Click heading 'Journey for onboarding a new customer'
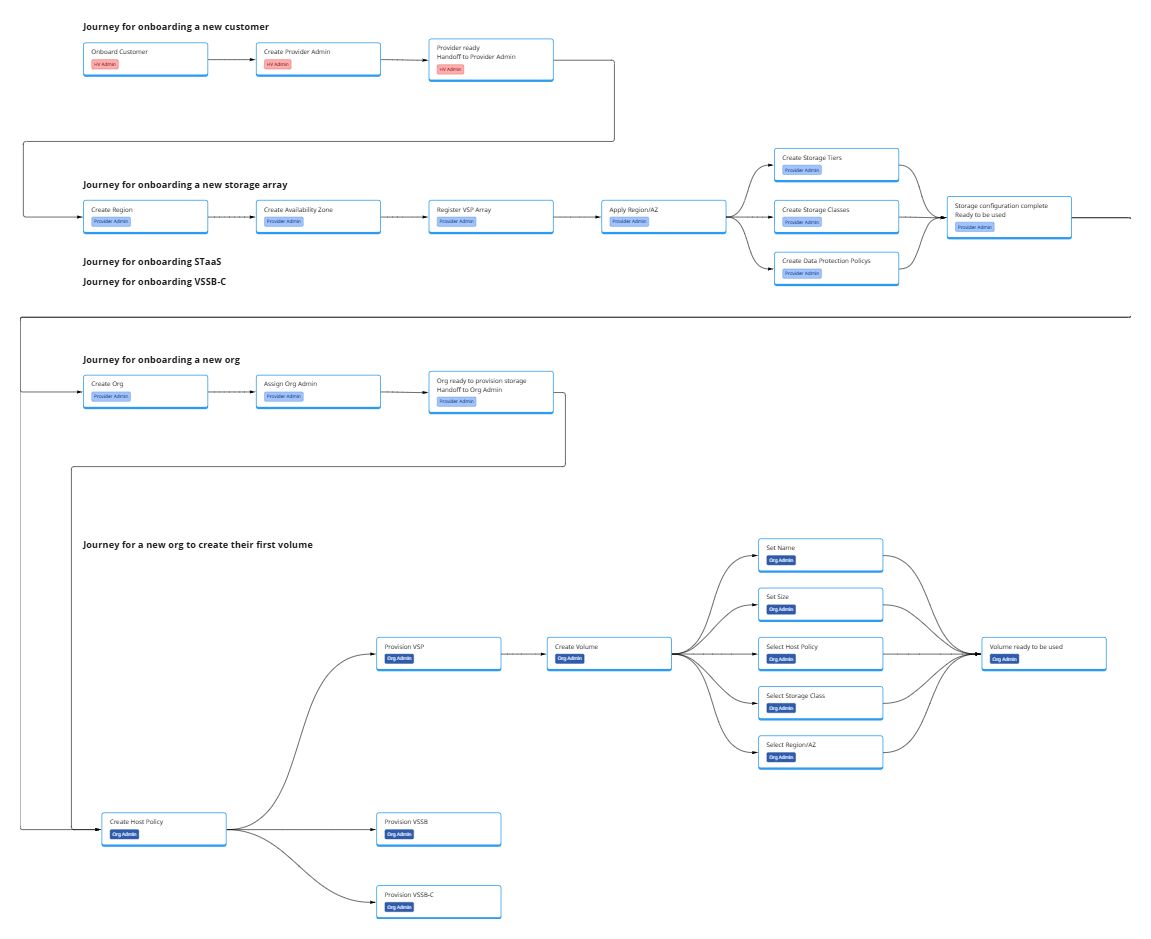The width and height of the screenshot is (1151, 939). pos(175,26)
